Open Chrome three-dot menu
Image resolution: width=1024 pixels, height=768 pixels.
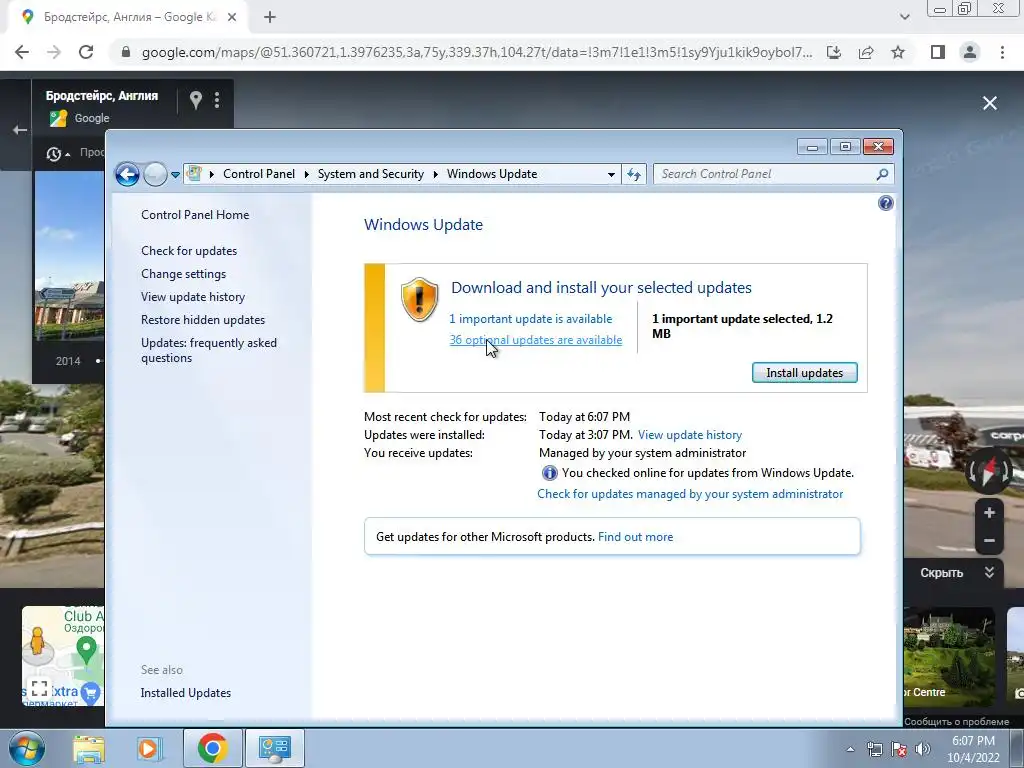click(x=1002, y=52)
